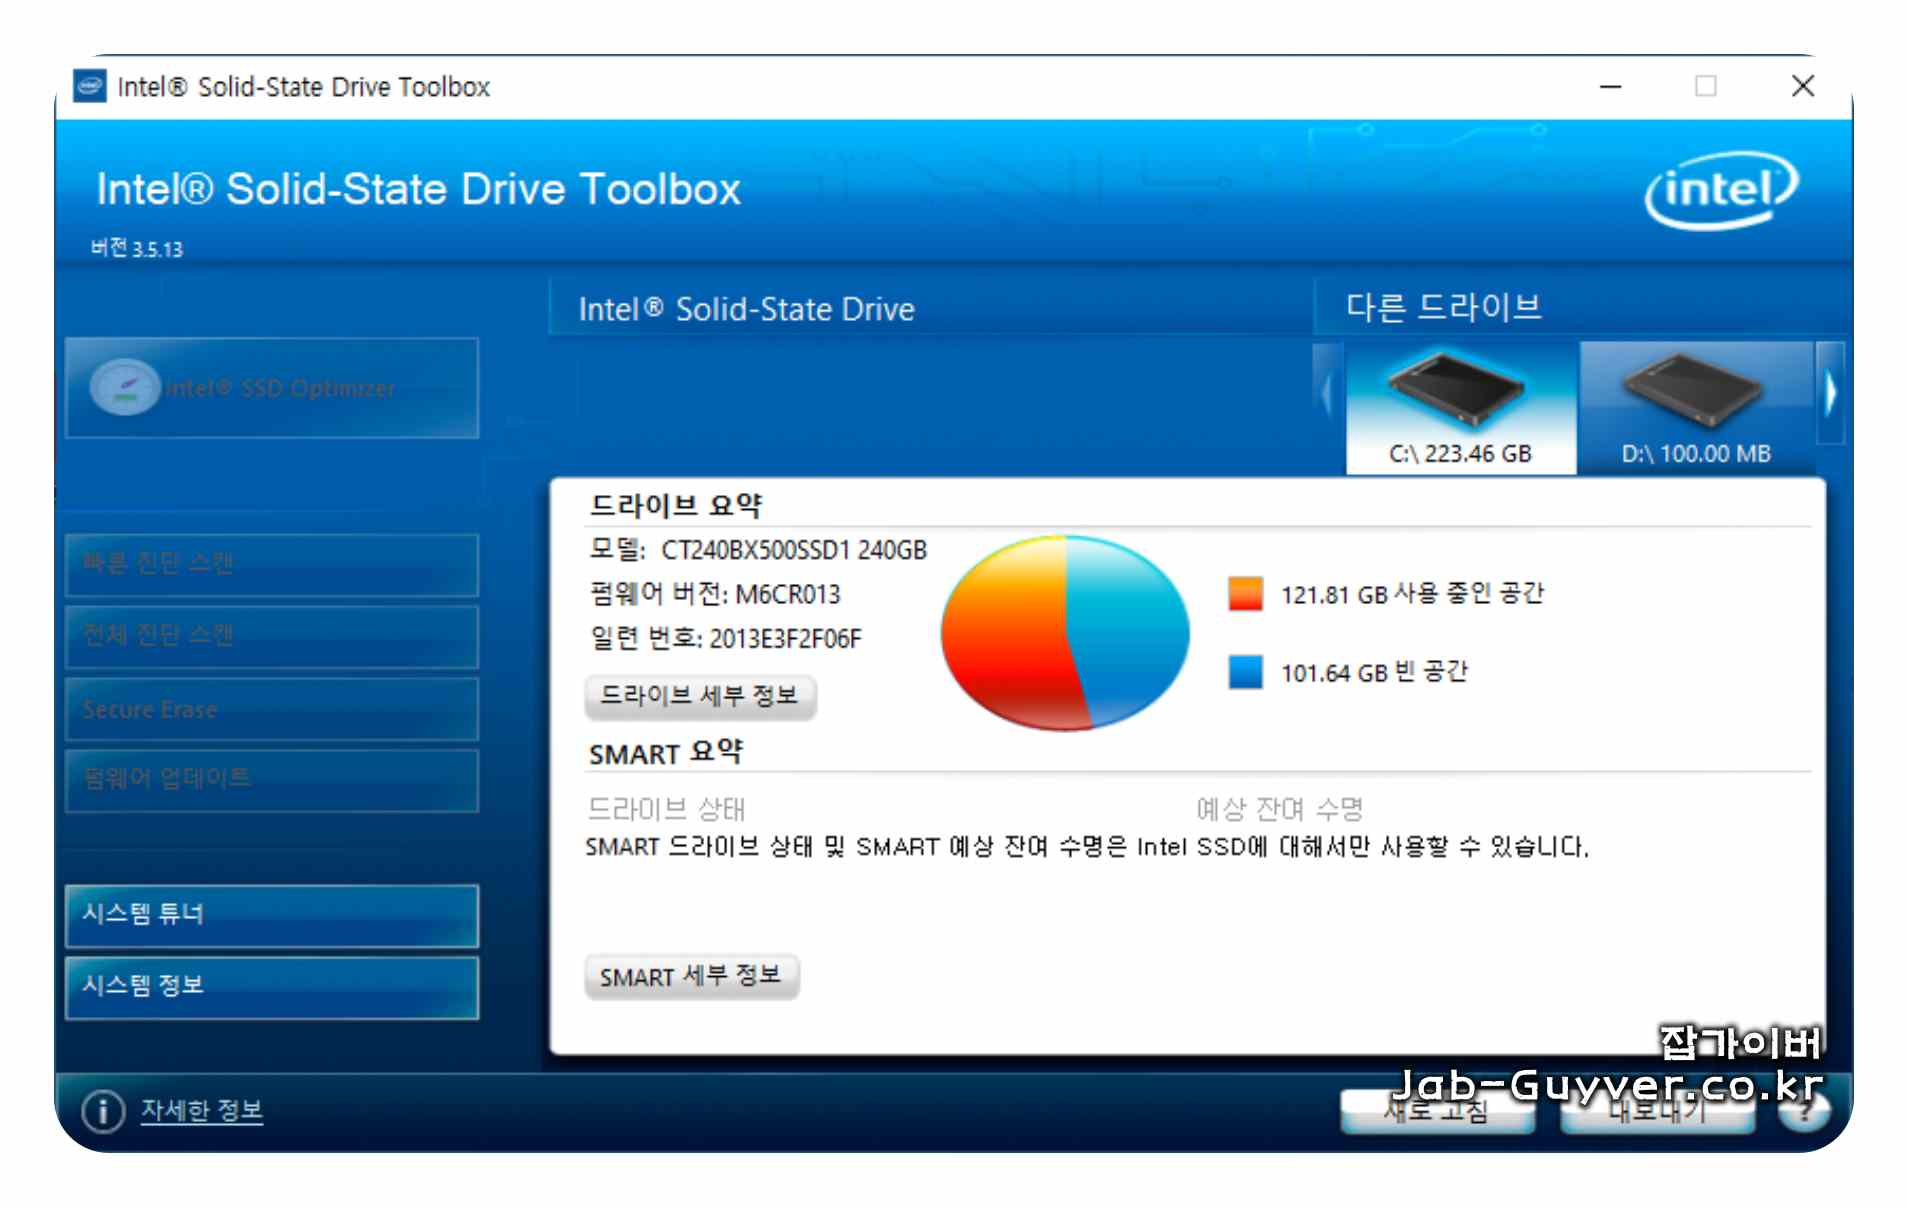Open help with the question mark icon
This screenshot has height=1207, width=1908.
1805,1111
